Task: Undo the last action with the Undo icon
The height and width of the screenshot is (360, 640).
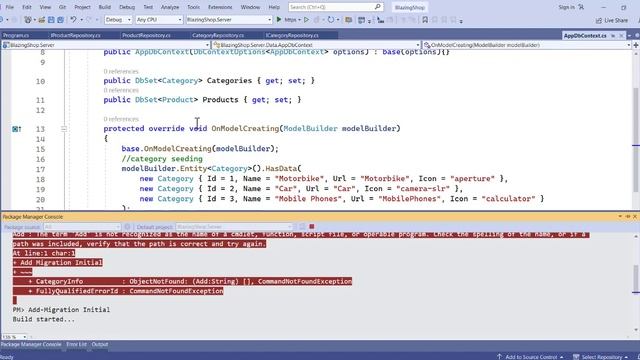Action: pos(73,20)
